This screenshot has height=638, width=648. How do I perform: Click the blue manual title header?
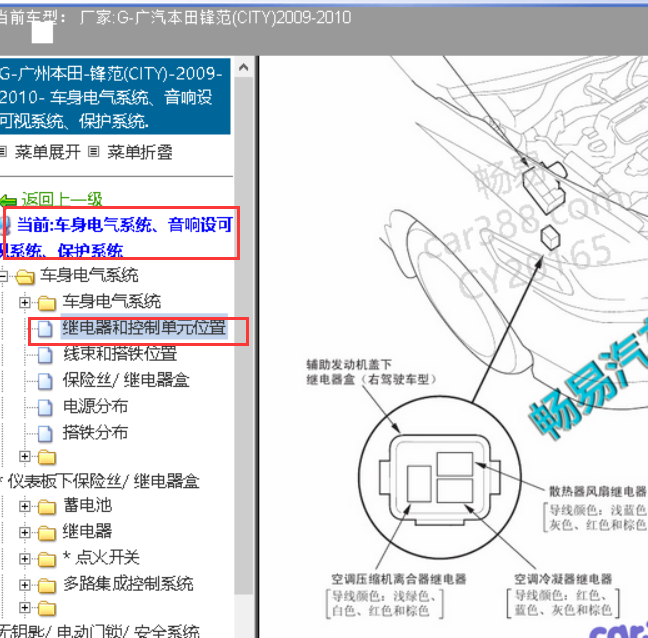[115, 96]
